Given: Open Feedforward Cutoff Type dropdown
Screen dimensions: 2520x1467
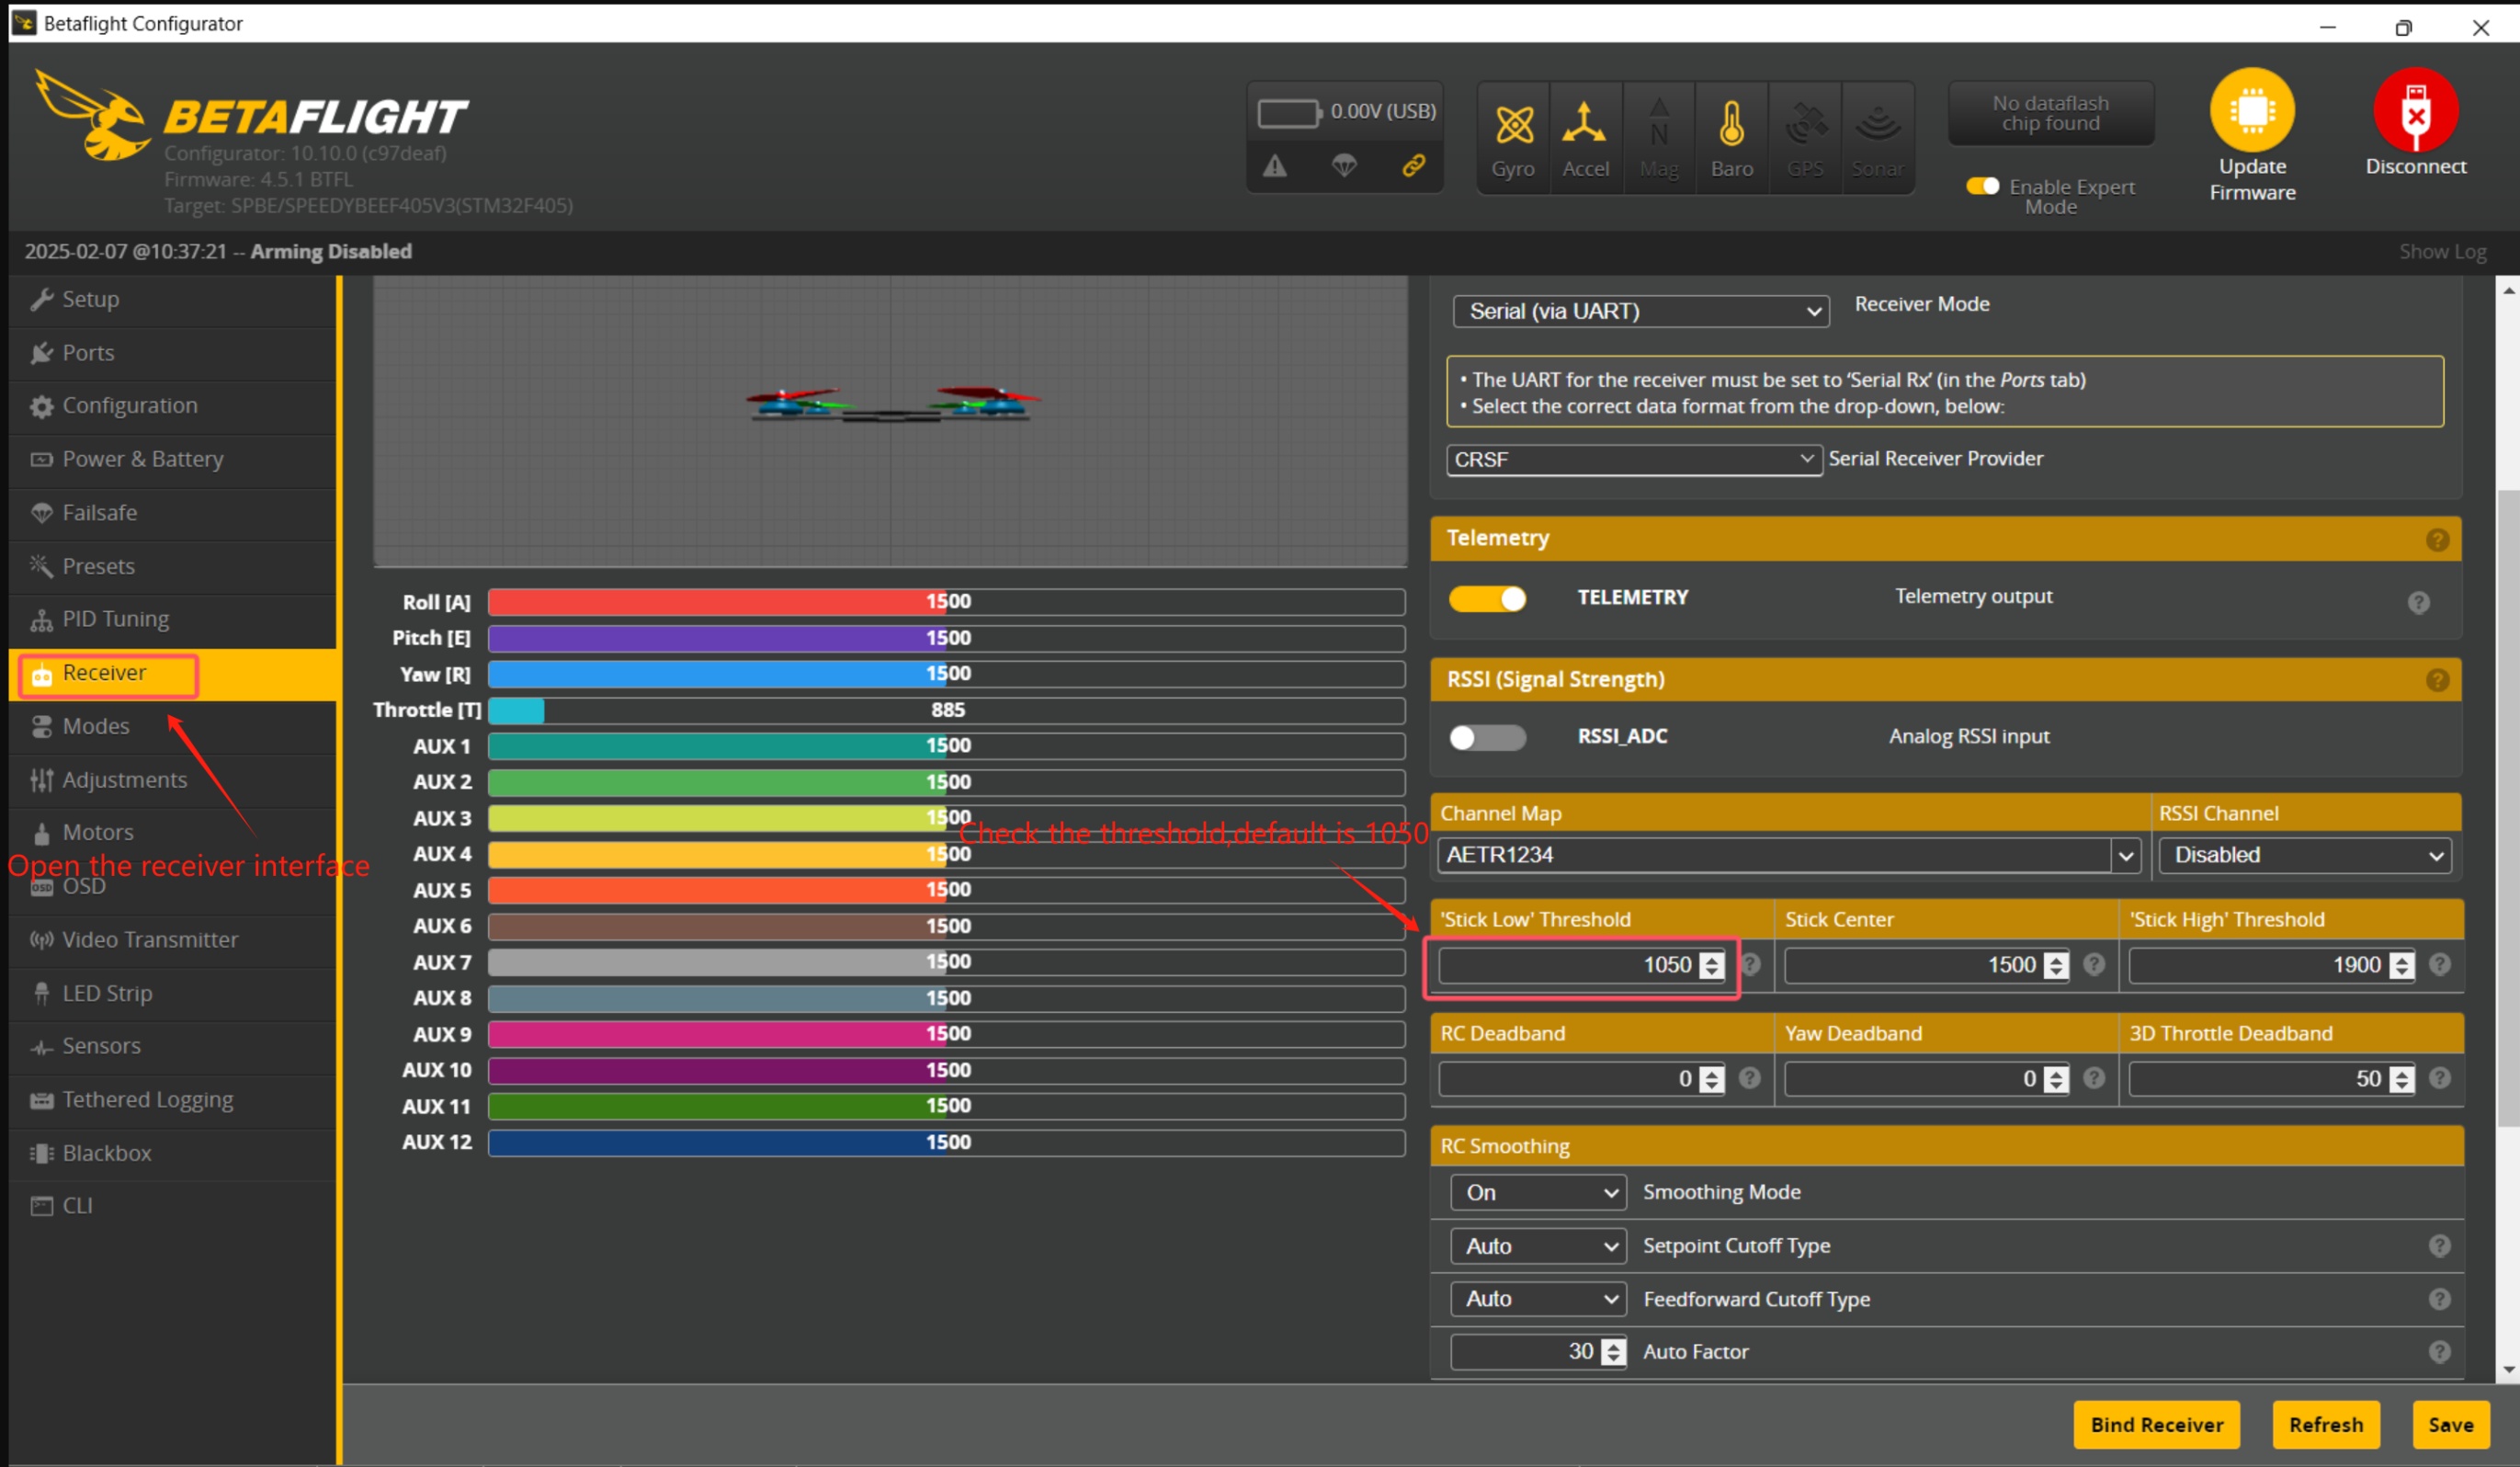Looking at the screenshot, I should coord(1538,1299).
